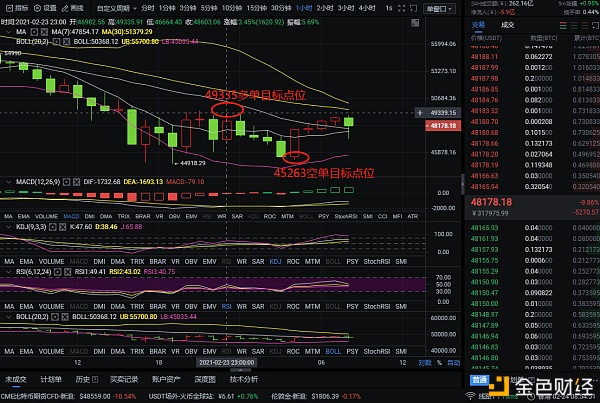The width and height of the screenshot is (600, 403).
Task: Open the 深度图 depth chart tab
Action: pos(205,379)
